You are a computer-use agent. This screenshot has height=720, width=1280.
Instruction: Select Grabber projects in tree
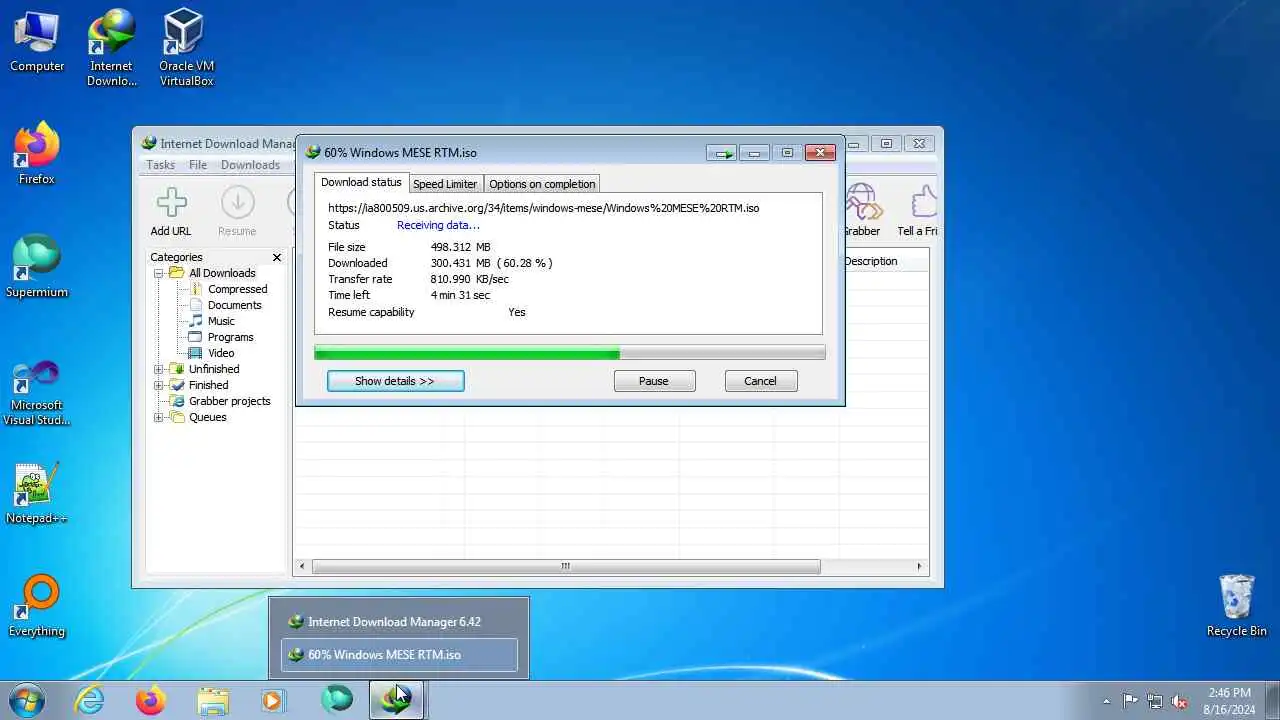(229, 401)
